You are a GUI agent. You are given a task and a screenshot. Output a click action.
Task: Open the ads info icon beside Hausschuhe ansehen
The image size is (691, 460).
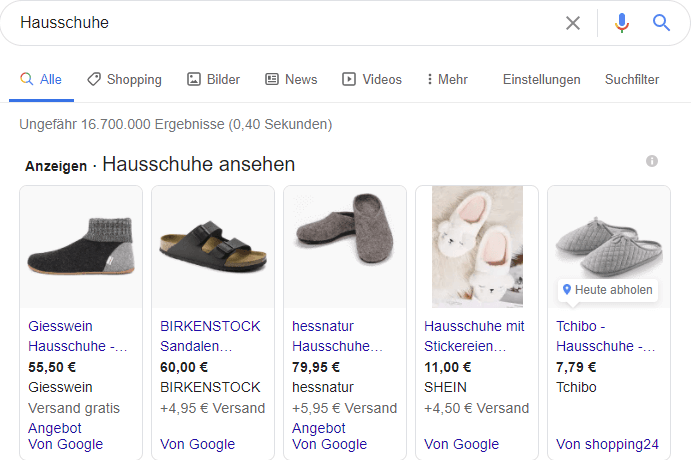(x=652, y=161)
